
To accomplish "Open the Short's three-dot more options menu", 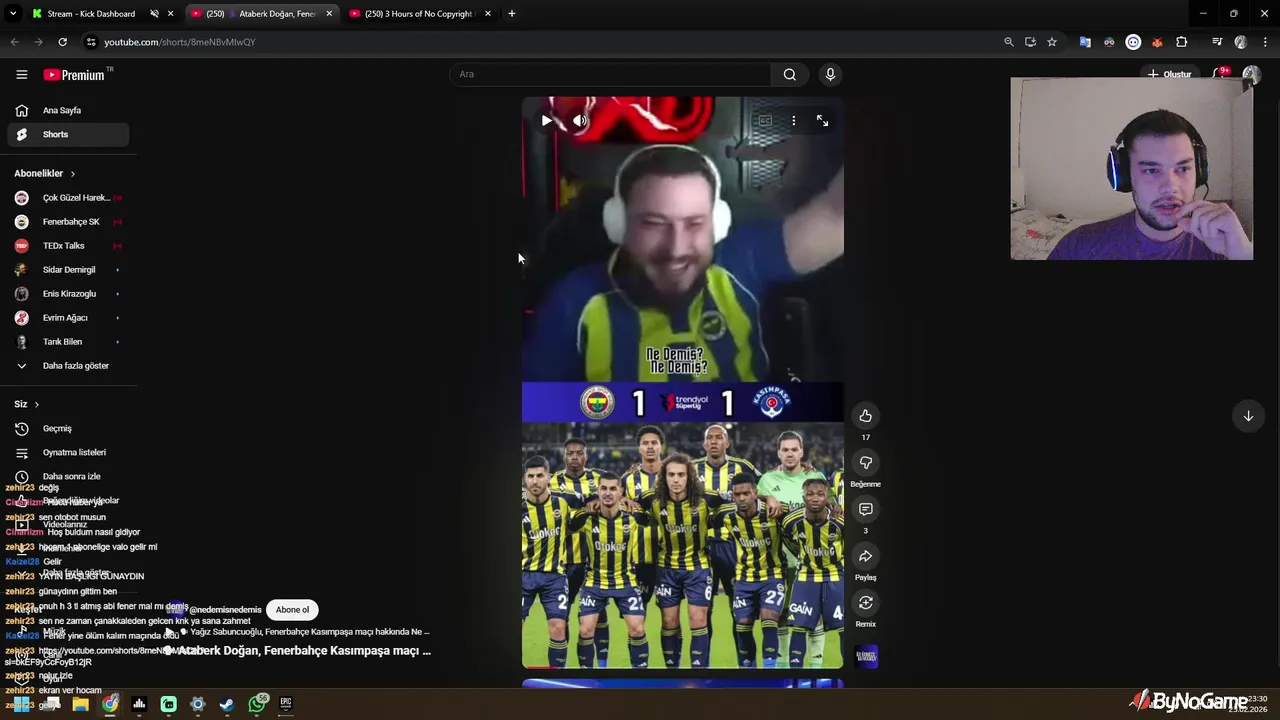I will (794, 121).
